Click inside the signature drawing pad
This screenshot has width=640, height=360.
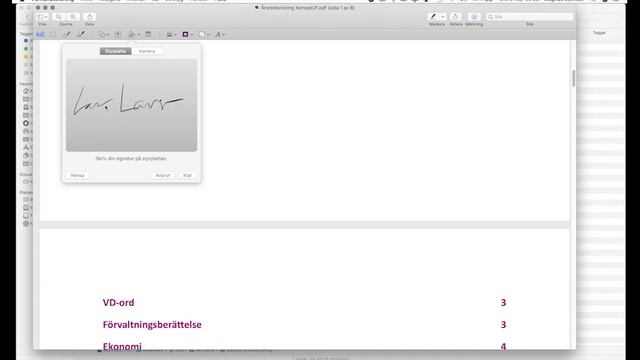pos(131,105)
